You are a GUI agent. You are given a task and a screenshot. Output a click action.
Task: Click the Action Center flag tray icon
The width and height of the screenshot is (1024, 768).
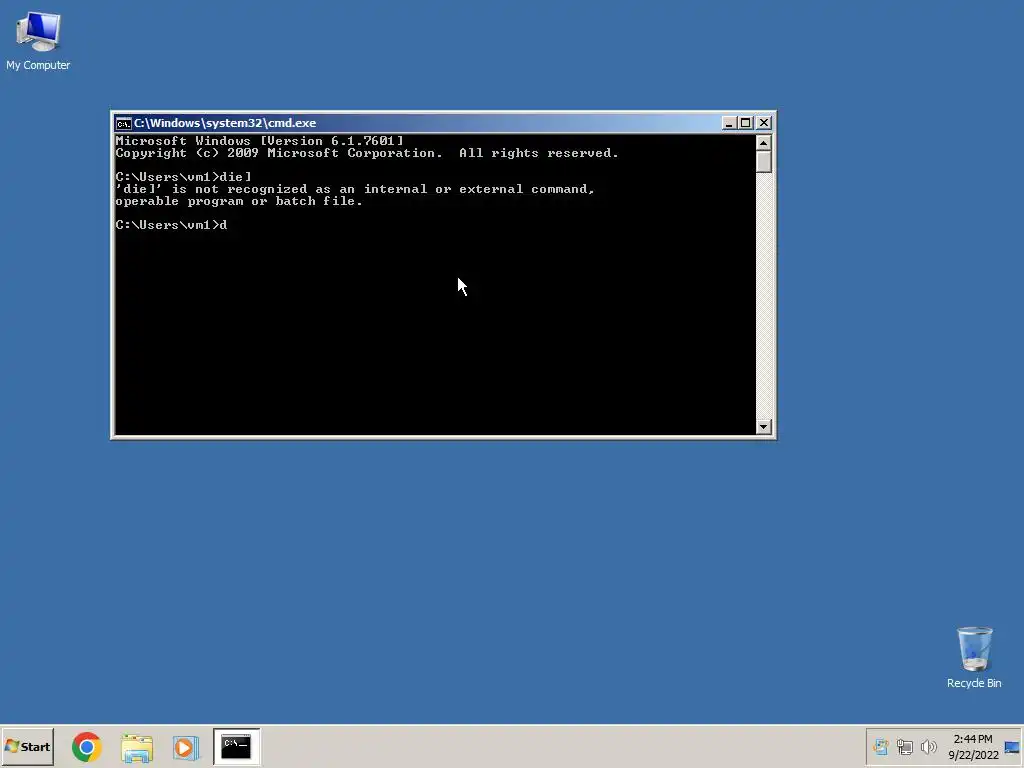(880, 746)
